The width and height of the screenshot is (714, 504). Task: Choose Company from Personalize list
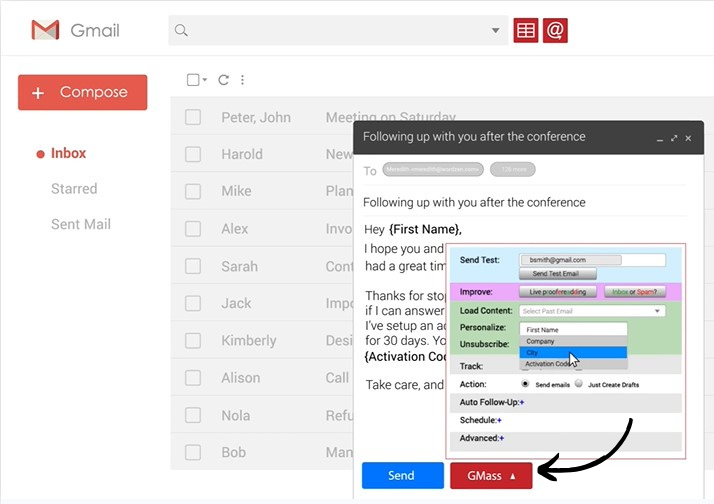[573, 341]
